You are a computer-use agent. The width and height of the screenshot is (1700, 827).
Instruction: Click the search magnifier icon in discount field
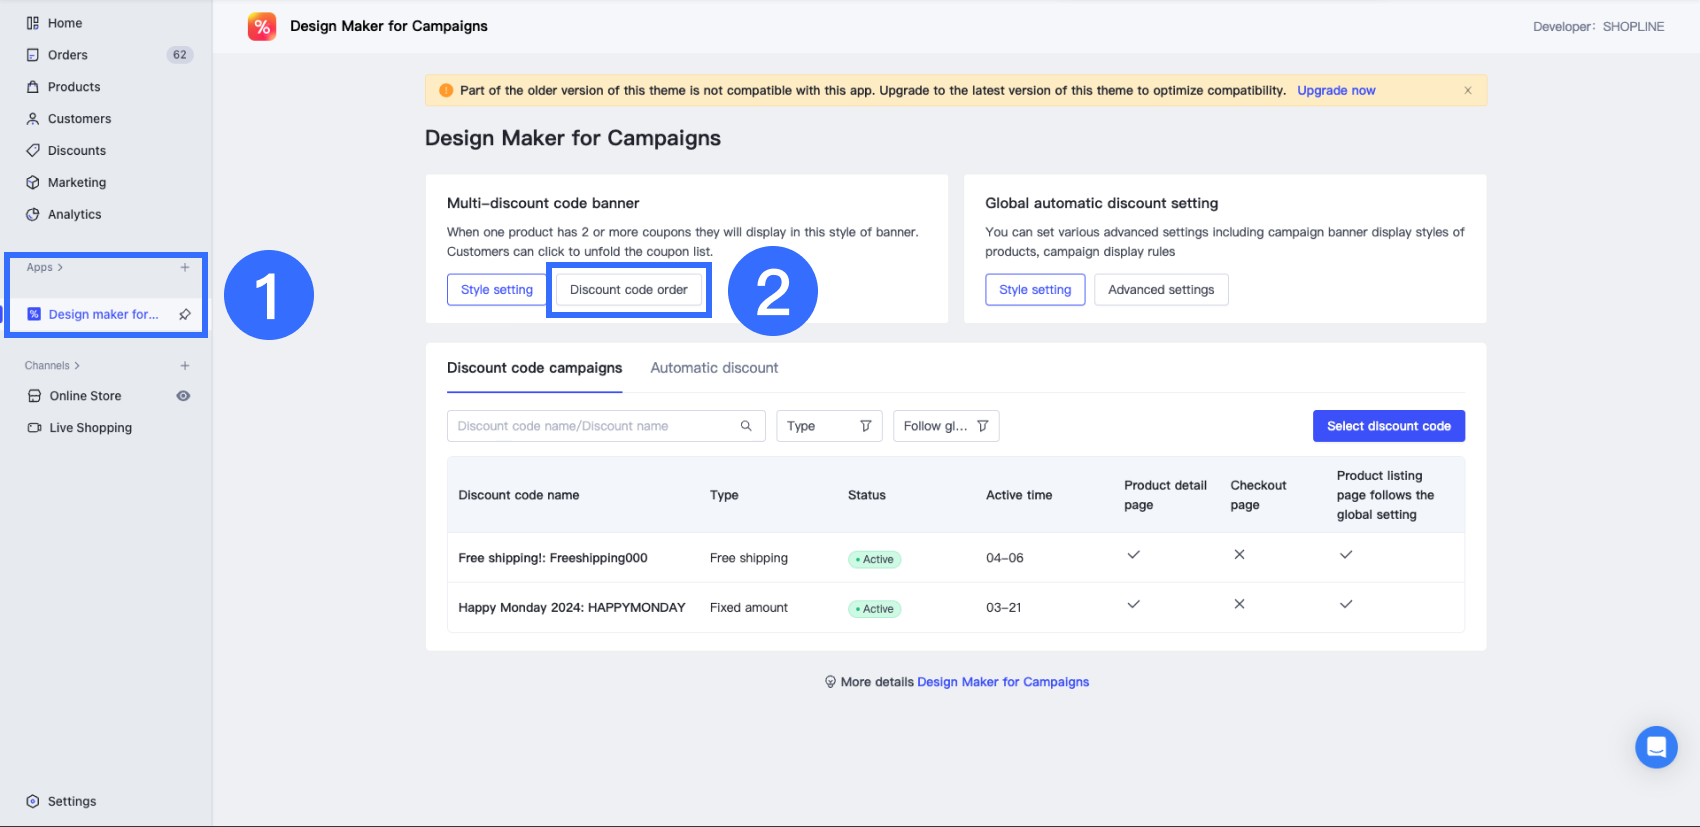tap(746, 426)
